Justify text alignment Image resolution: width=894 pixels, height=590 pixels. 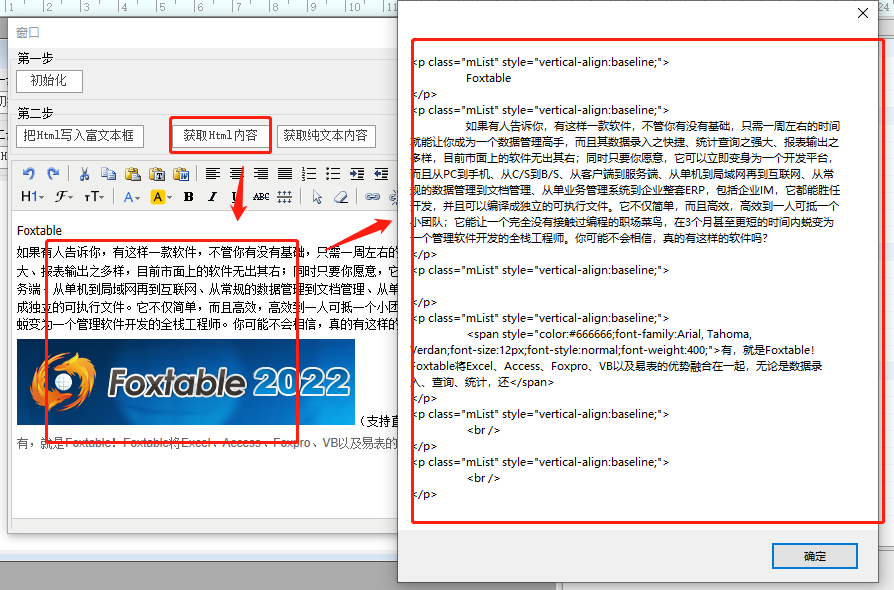click(285, 173)
